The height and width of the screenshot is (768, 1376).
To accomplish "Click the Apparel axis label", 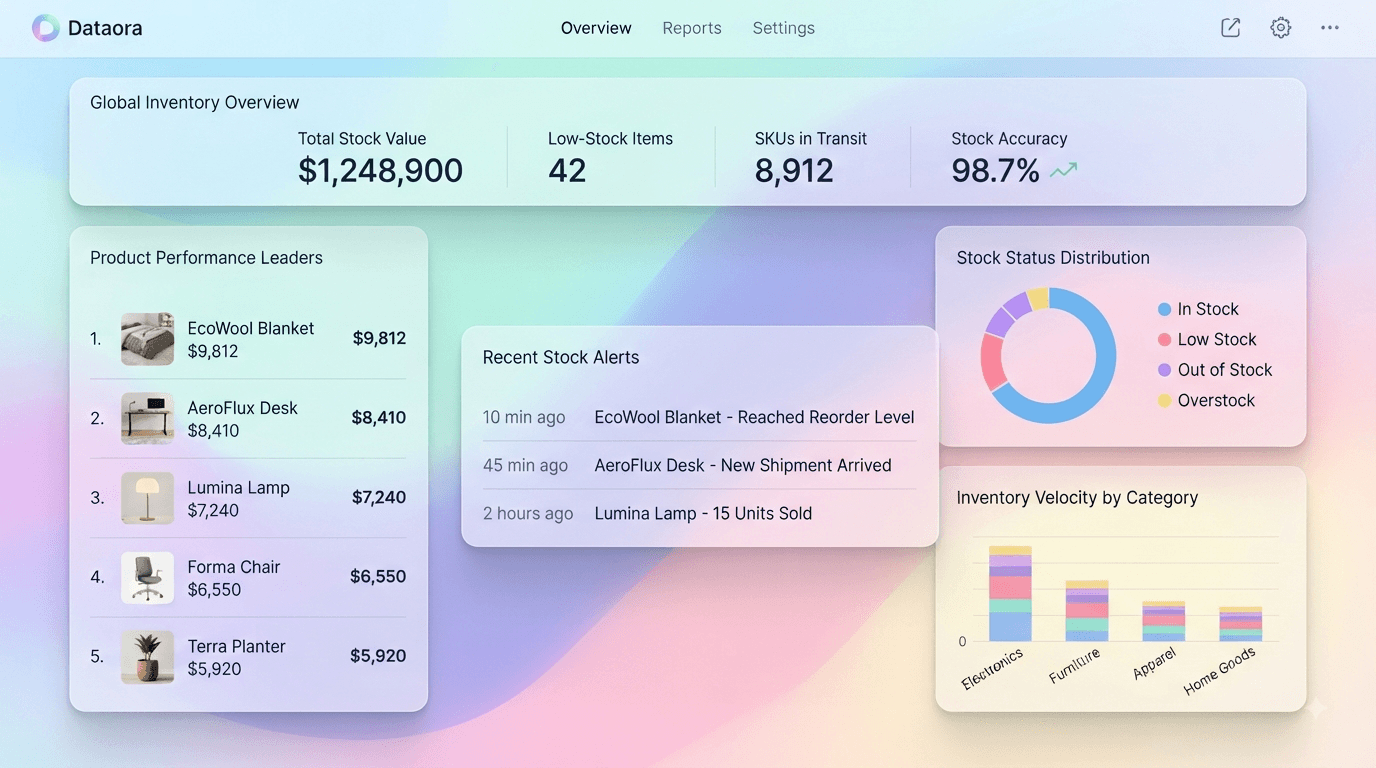I will (1155, 663).
